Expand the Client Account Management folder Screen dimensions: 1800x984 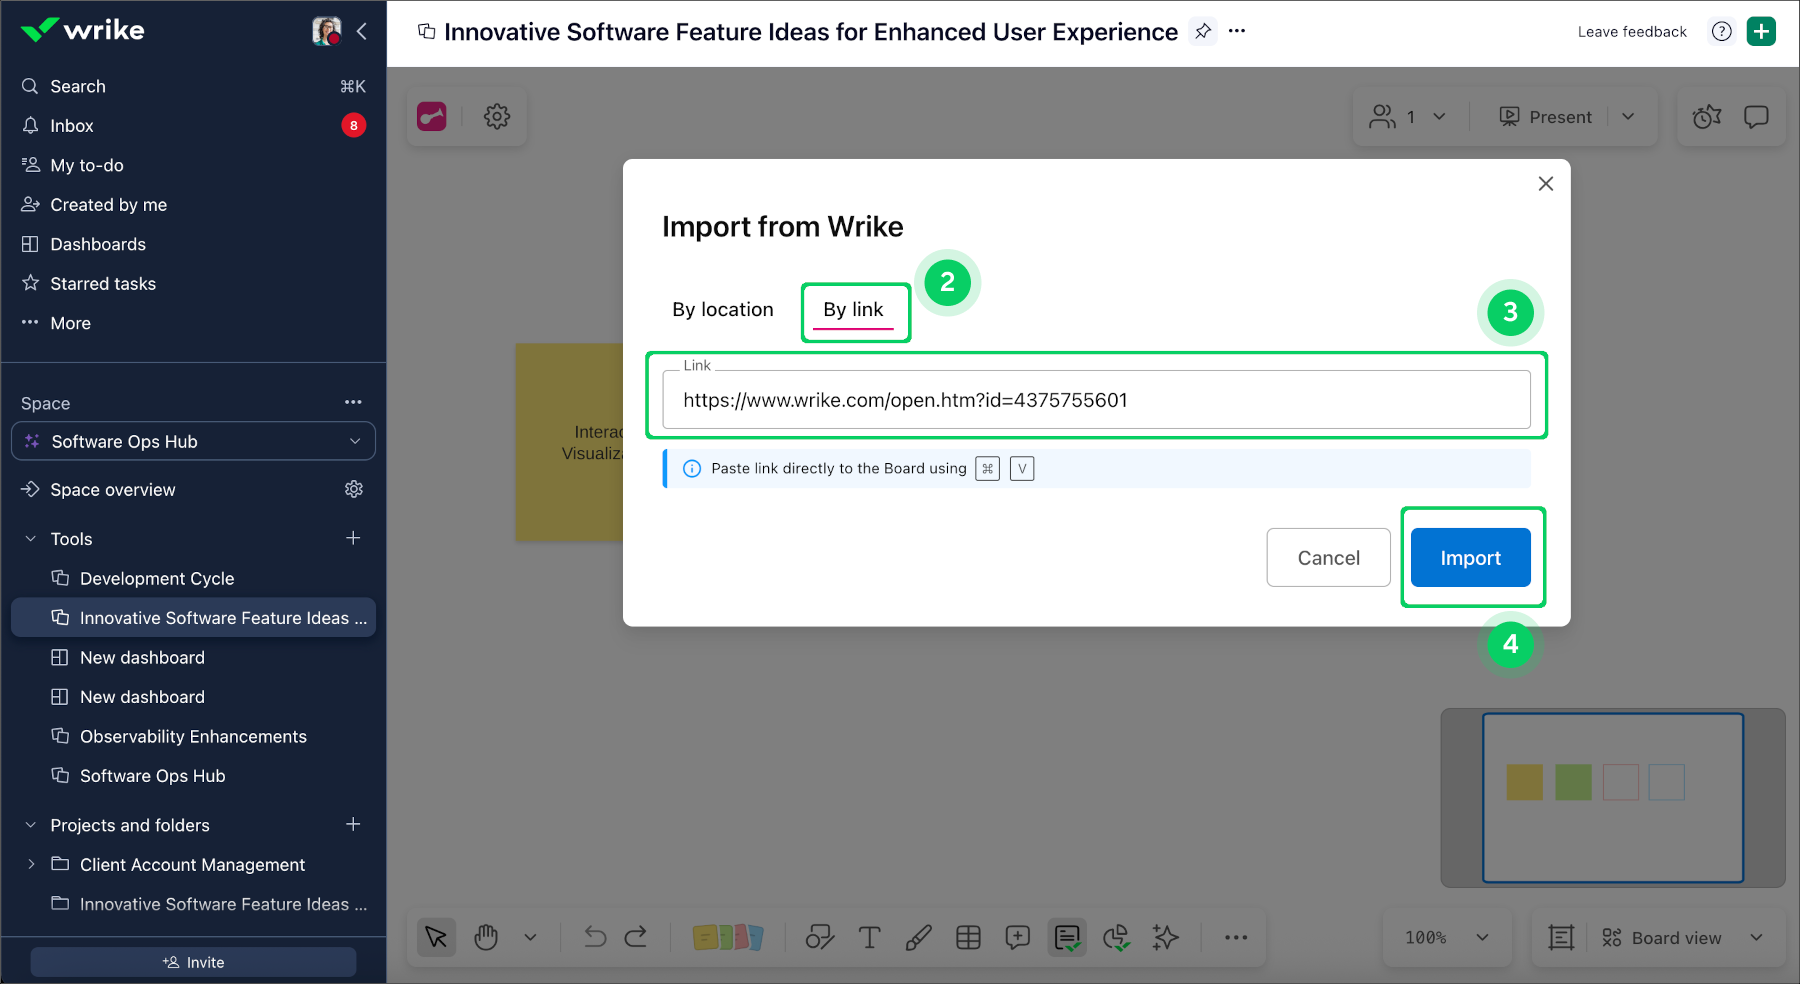coord(31,865)
